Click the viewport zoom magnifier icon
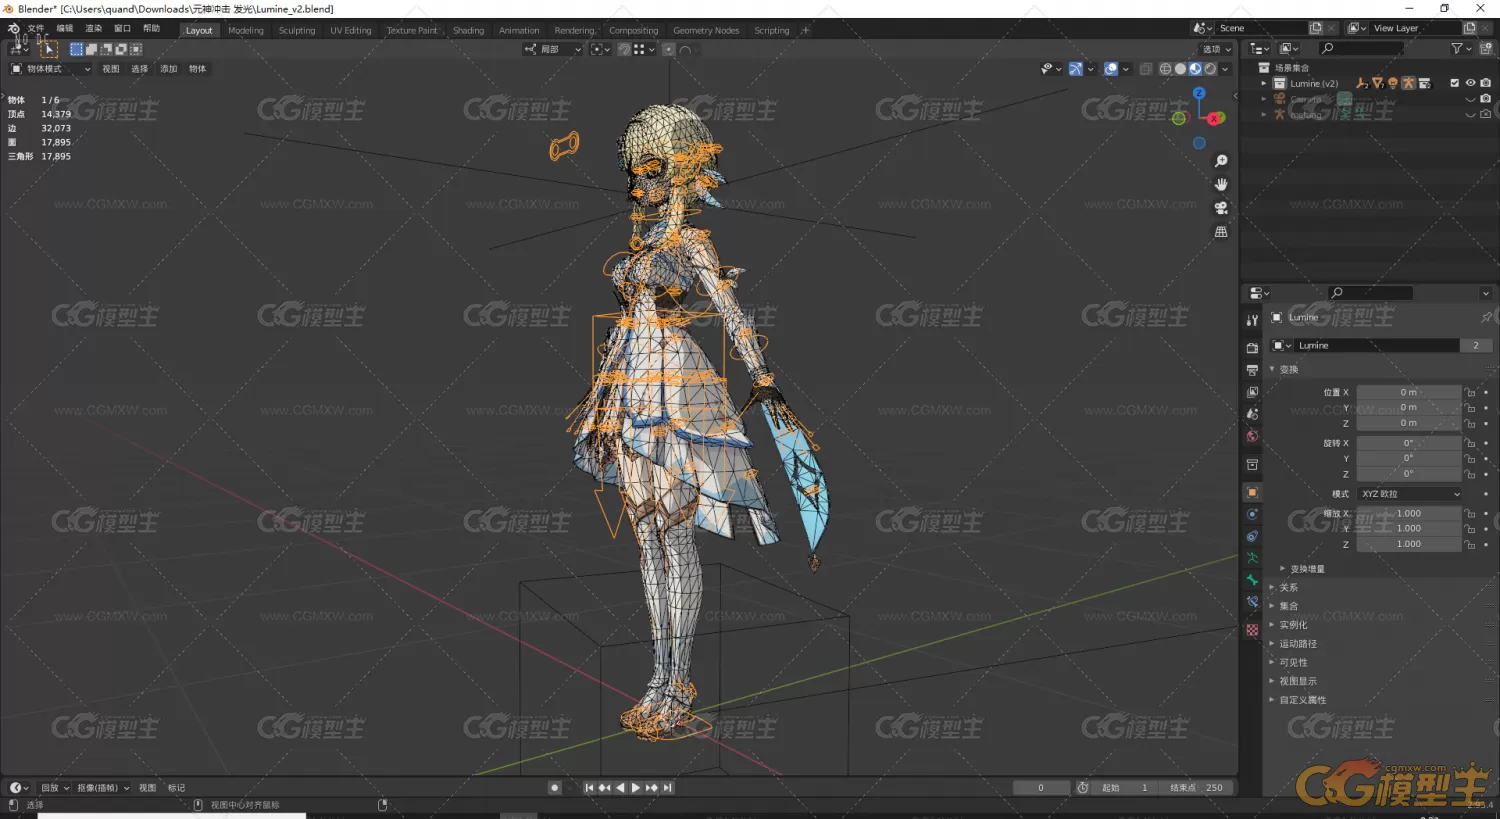The width and height of the screenshot is (1500, 819). click(1221, 161)
